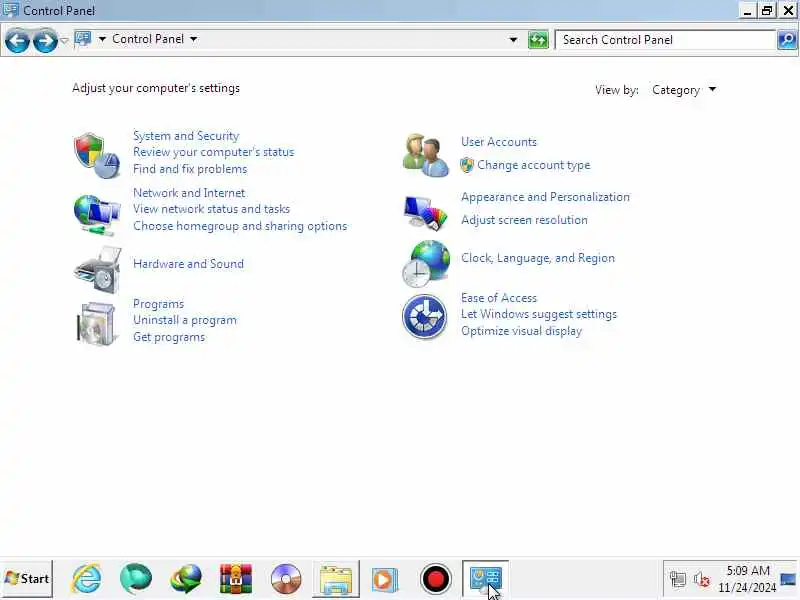Click the muted volume tray icon
This screenshot has height=600, width=800.
(702, 579)
